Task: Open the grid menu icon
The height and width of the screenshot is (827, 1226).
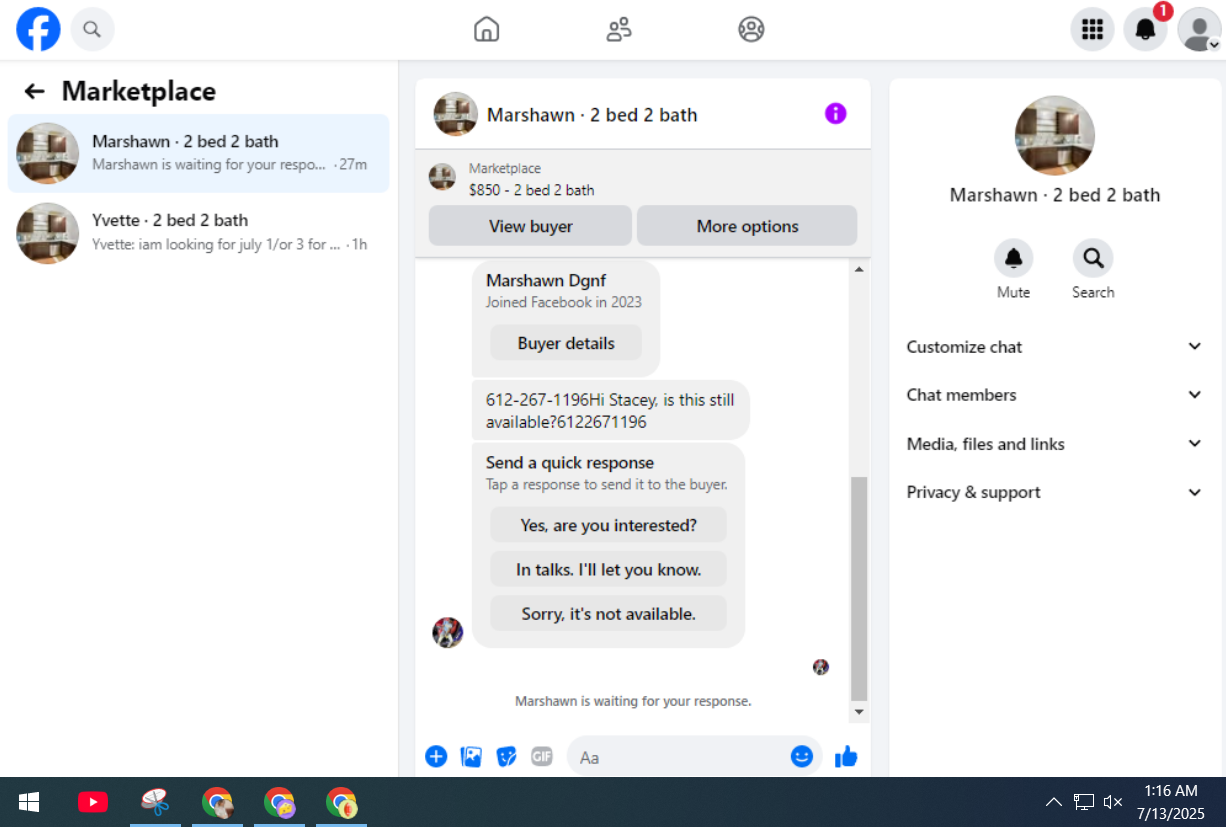Action: 1092,29
